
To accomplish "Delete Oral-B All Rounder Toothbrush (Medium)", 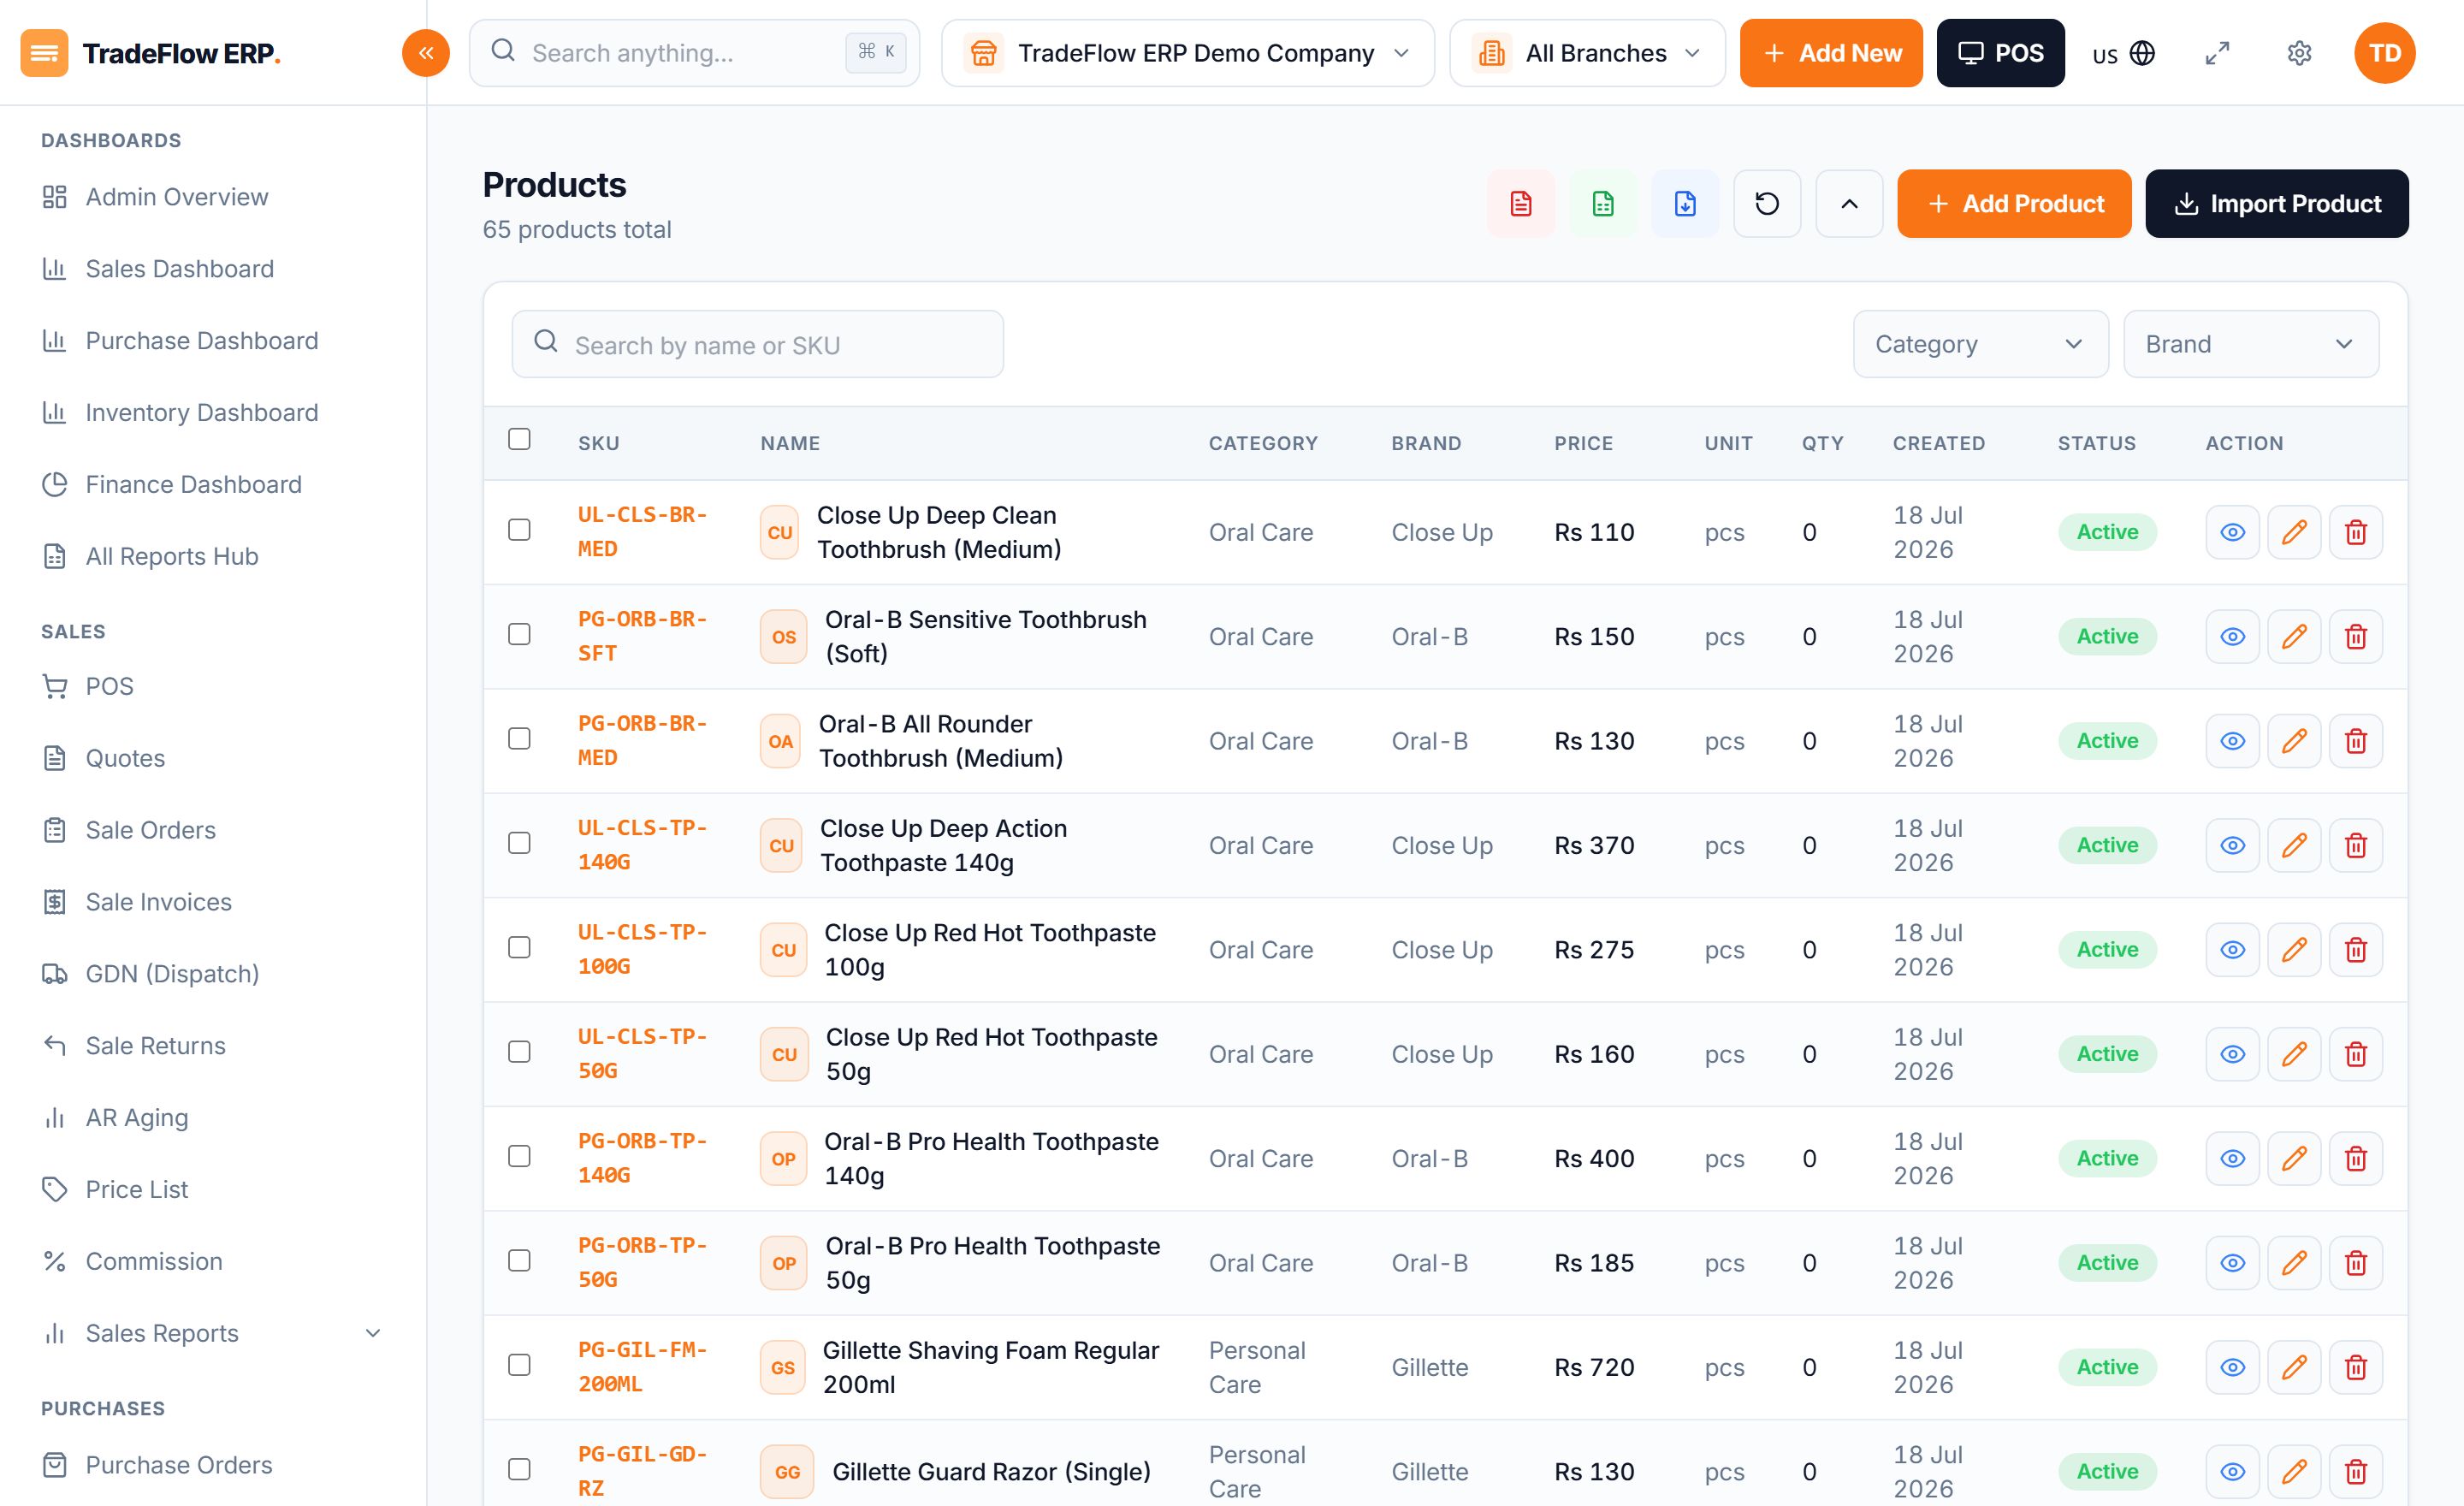I will point(2356,741).
